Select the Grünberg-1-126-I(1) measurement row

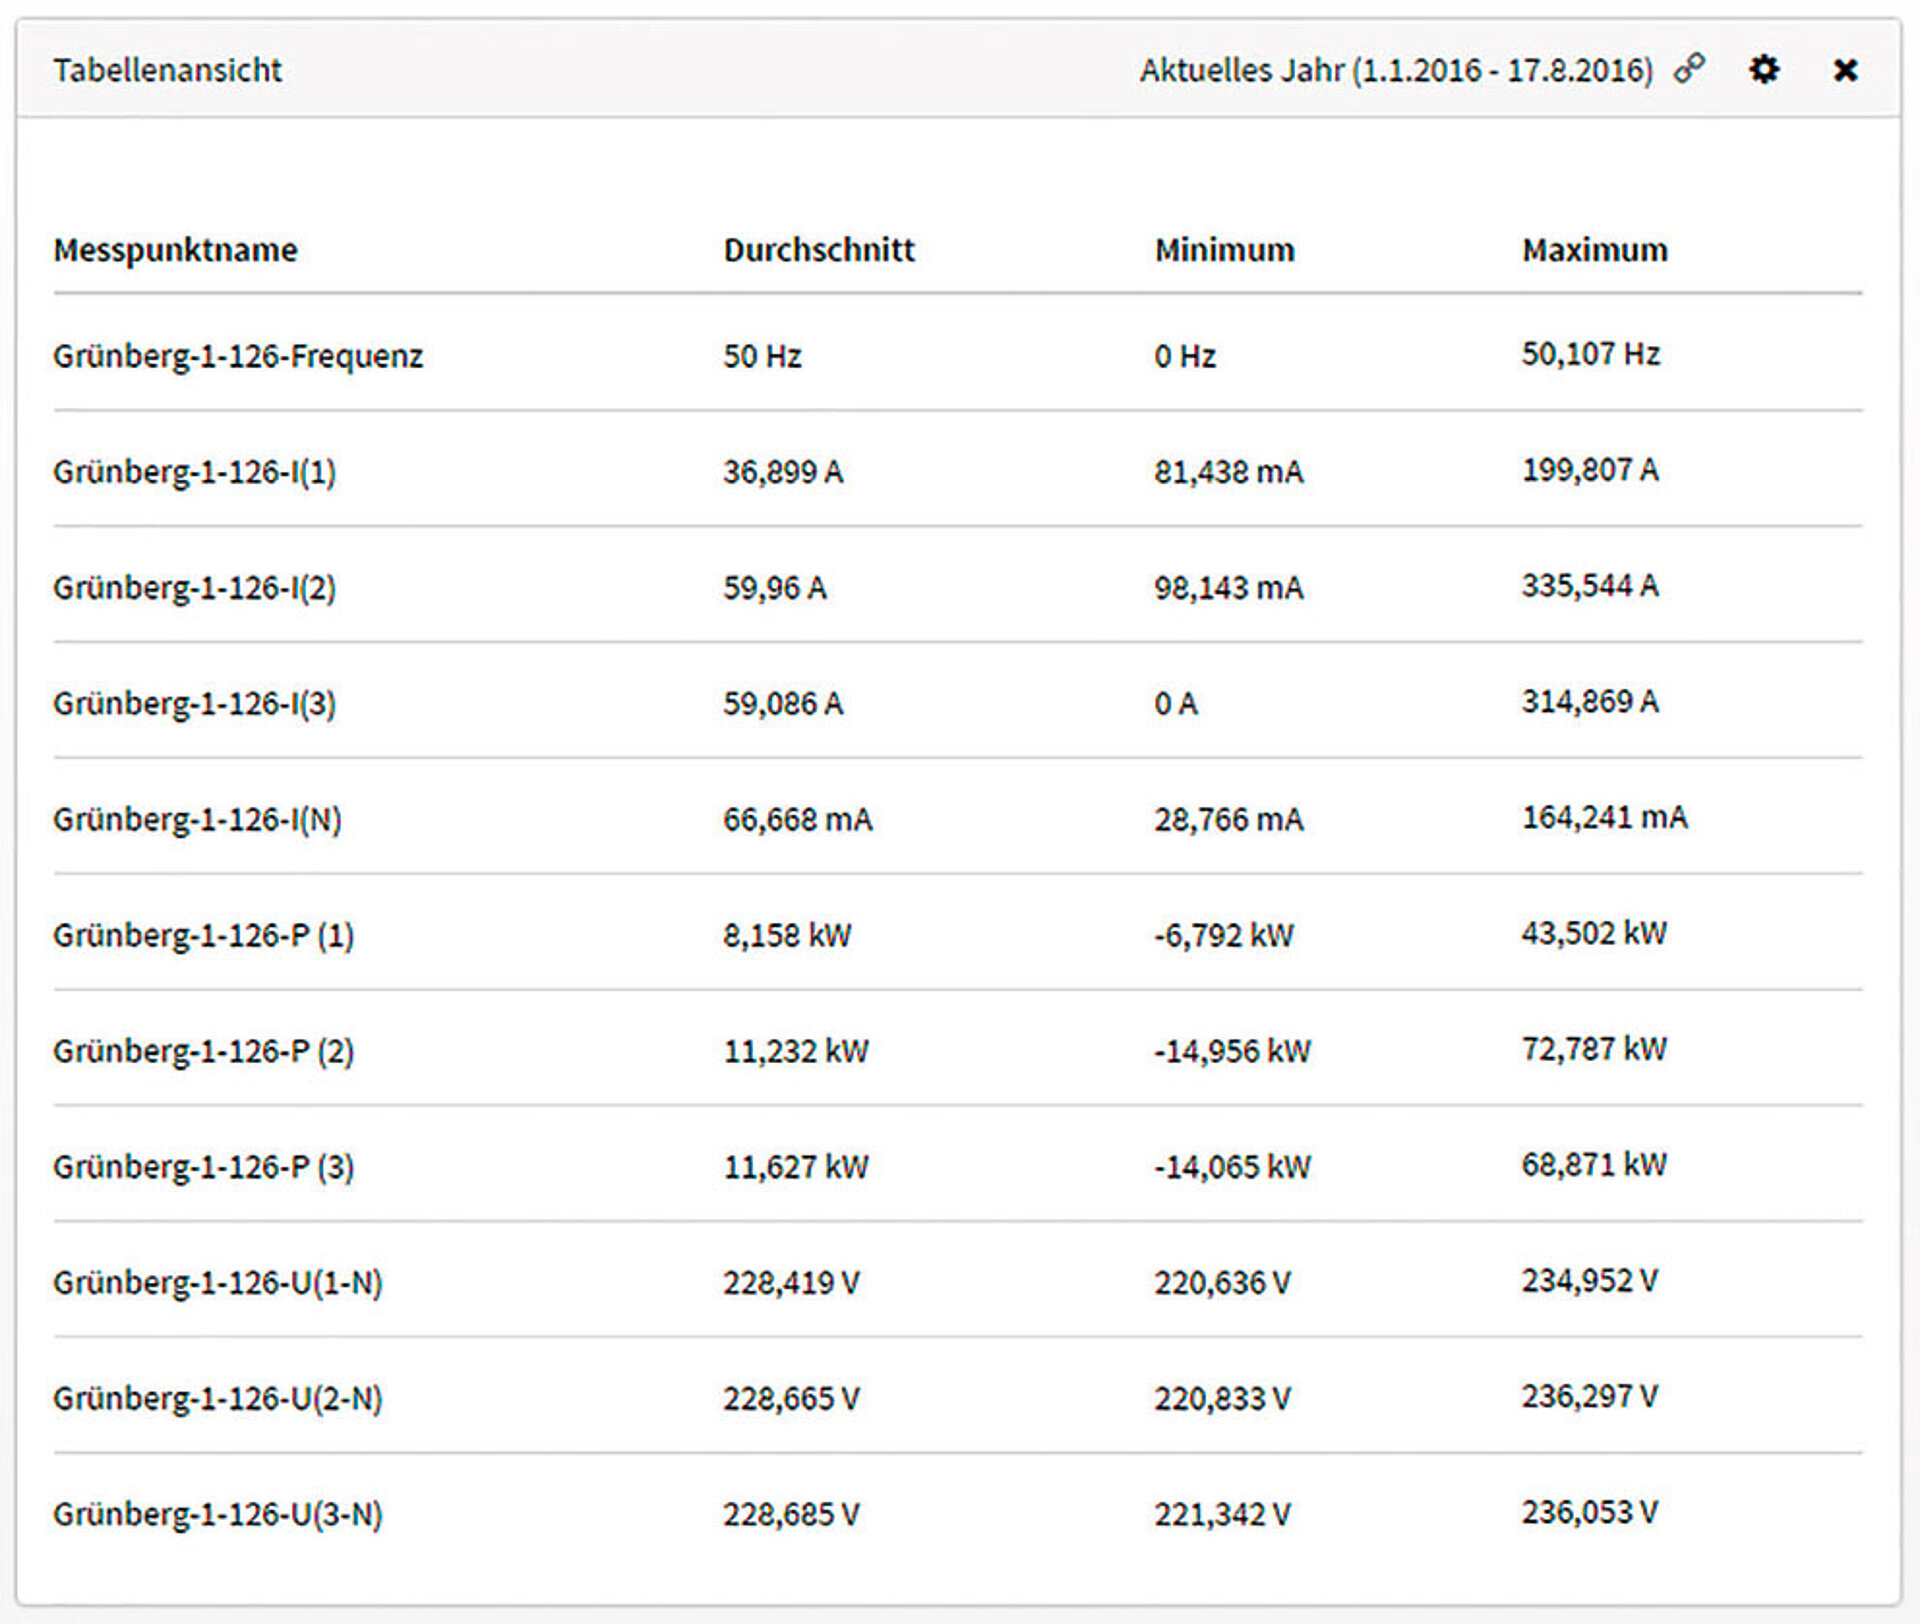(194, 471)
